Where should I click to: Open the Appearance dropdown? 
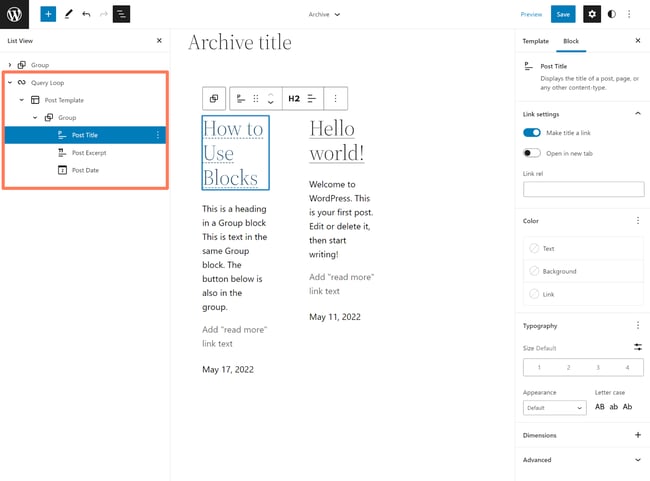click(x=554, y=408)
